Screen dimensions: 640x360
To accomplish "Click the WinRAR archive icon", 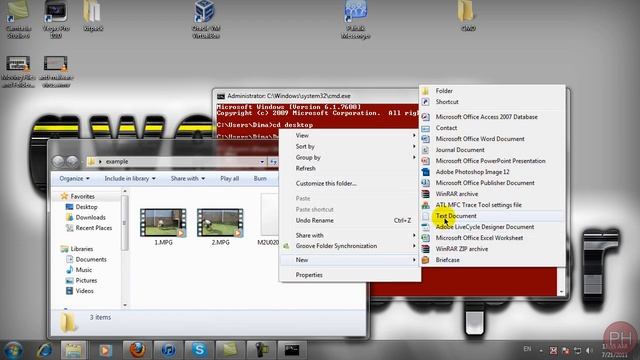I will pos(425,194).
